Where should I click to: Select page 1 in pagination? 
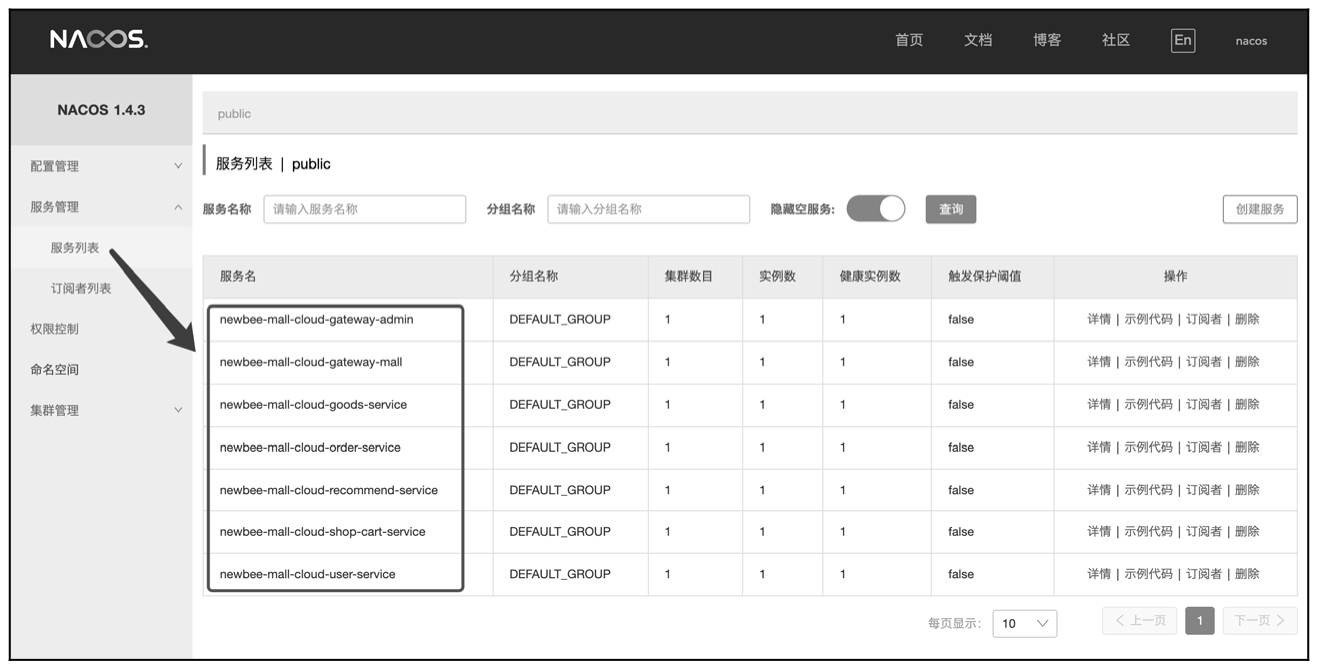[1199, 621]
